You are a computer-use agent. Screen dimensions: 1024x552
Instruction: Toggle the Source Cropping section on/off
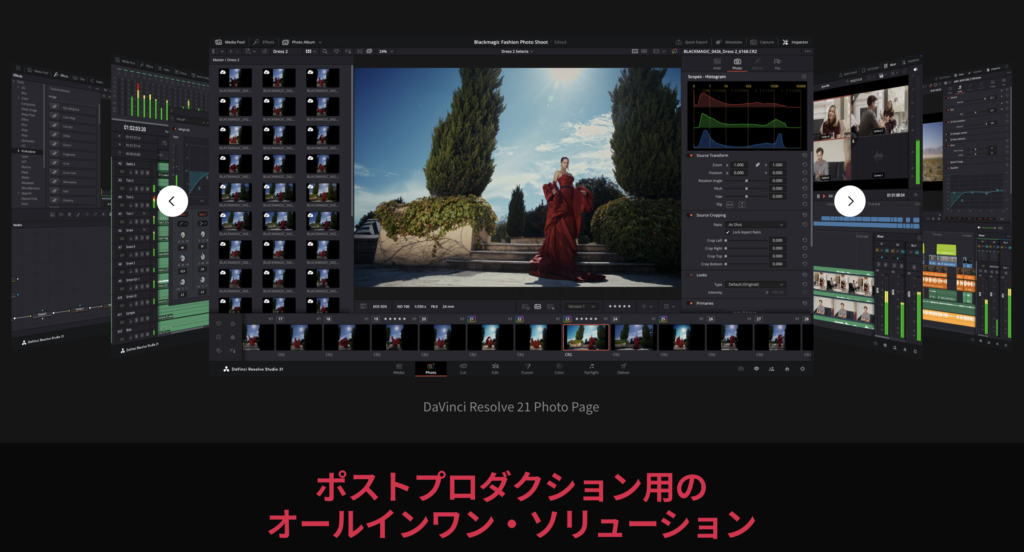(691, 215)
